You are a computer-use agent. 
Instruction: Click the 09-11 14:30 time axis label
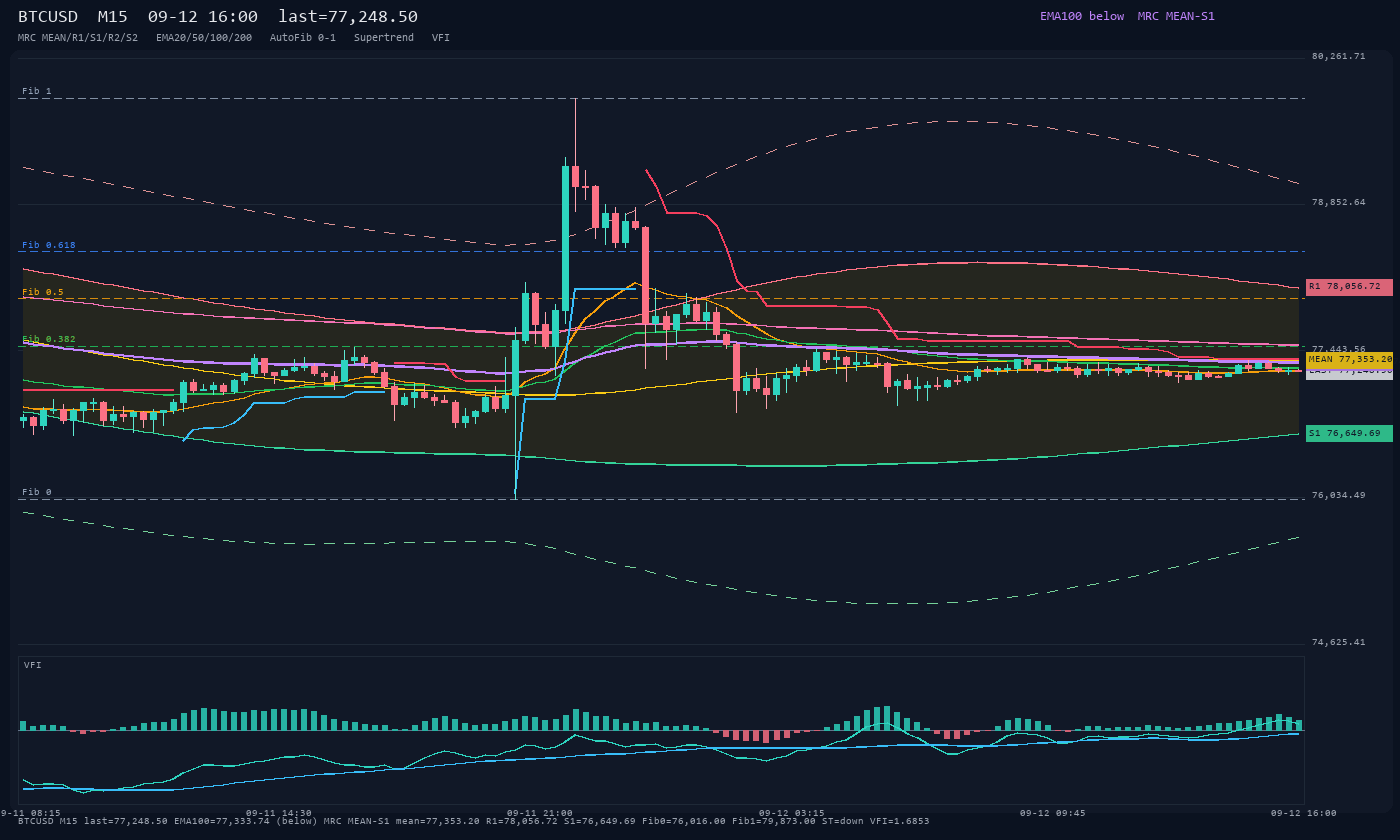[x=279, y=813]
